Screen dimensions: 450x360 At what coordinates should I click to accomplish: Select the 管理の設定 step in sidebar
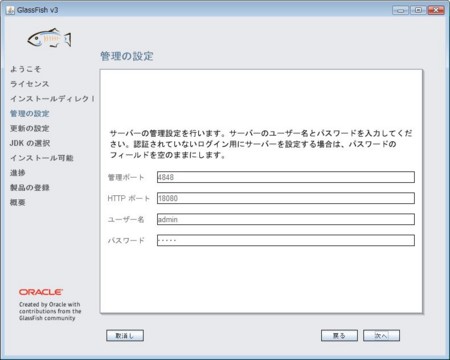pos(29,113)
